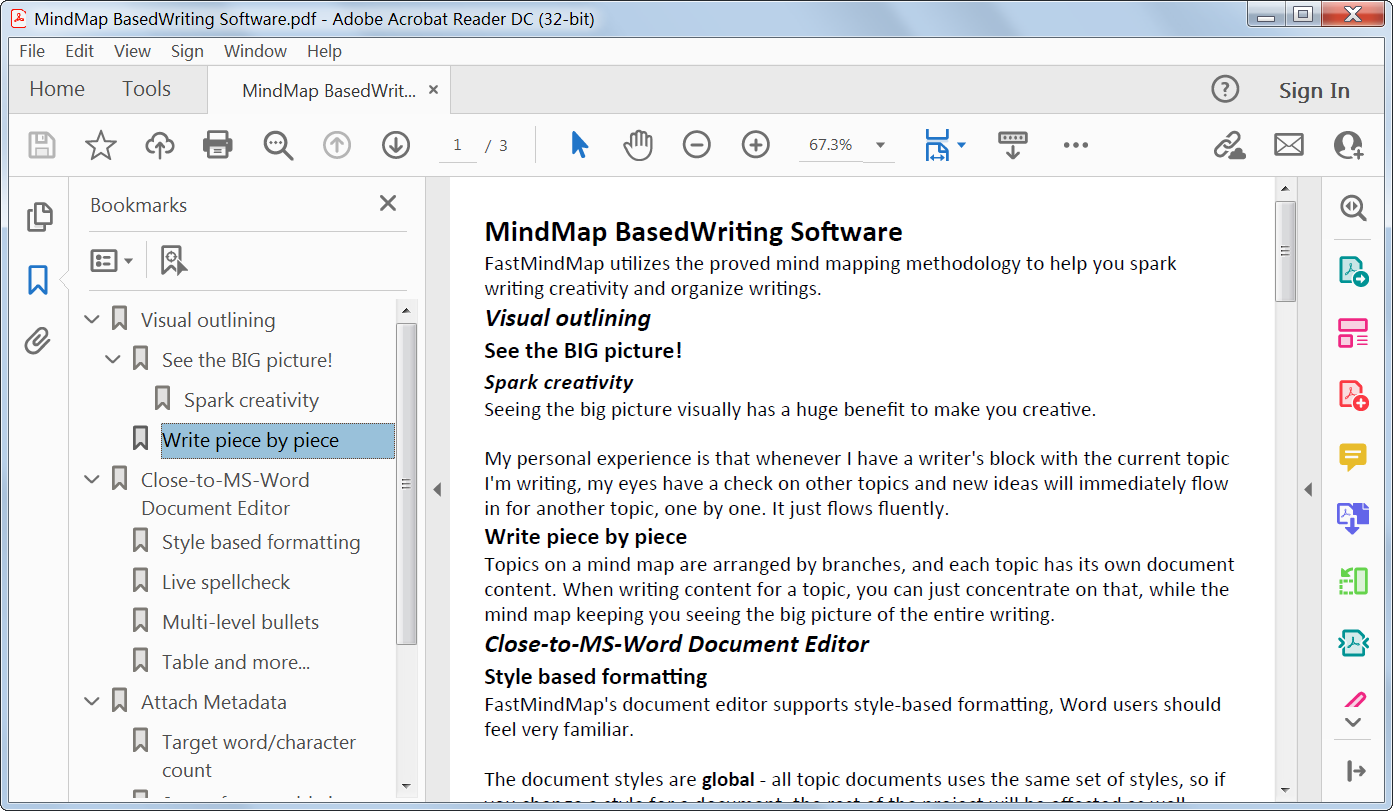
Task: Click the Save file icon
Action: click(x=41, y=145)
